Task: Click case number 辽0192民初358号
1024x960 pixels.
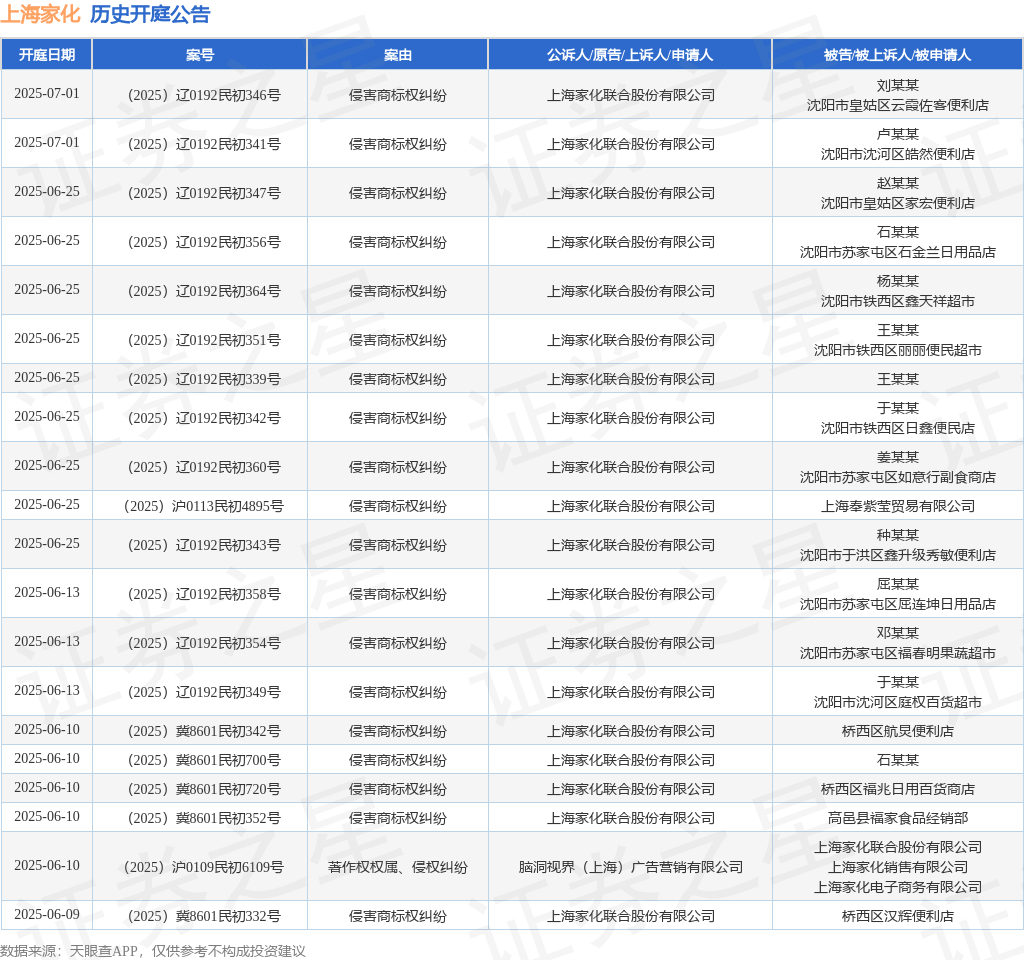Action: pyautogui.click(x=204, y=594)
